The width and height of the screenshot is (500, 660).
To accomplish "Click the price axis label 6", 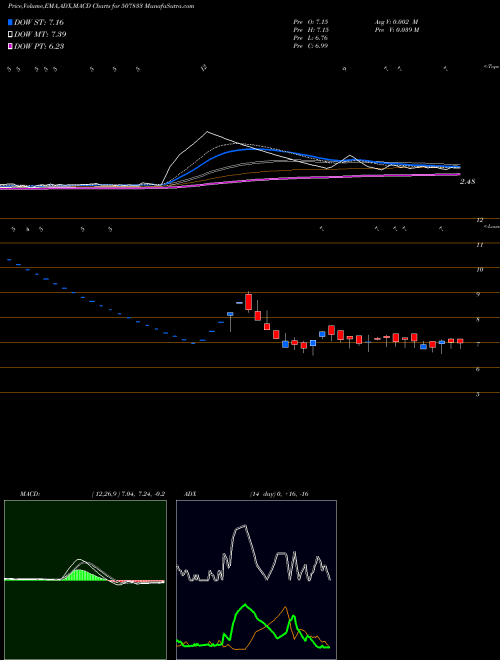I will 478,370.
